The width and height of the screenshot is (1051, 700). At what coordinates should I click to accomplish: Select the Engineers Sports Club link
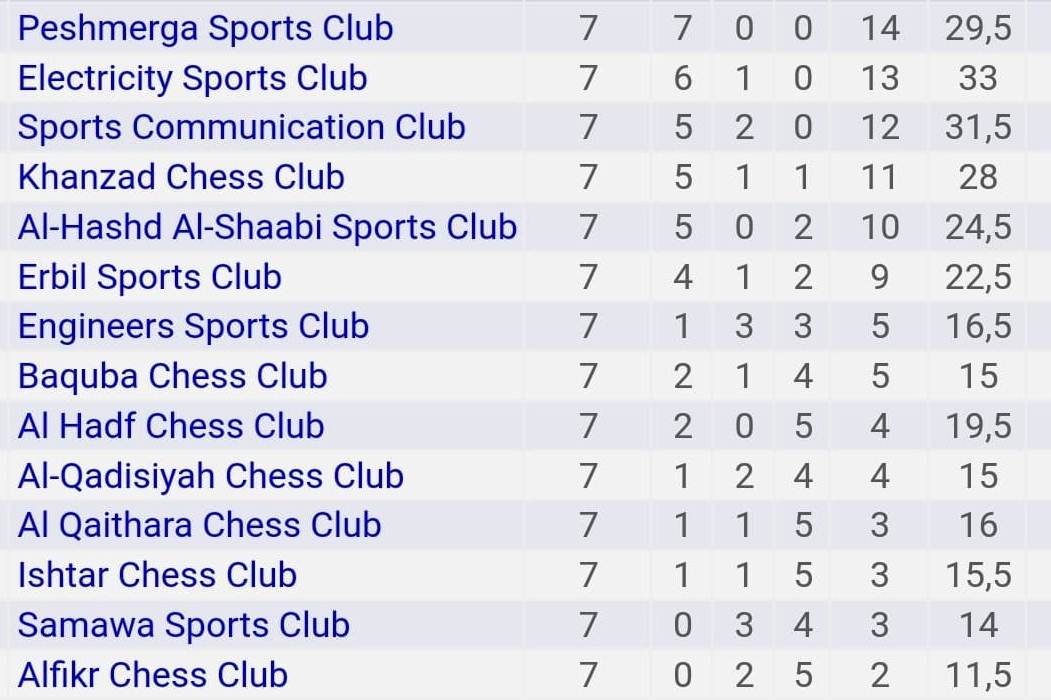[x=193, y=327]
